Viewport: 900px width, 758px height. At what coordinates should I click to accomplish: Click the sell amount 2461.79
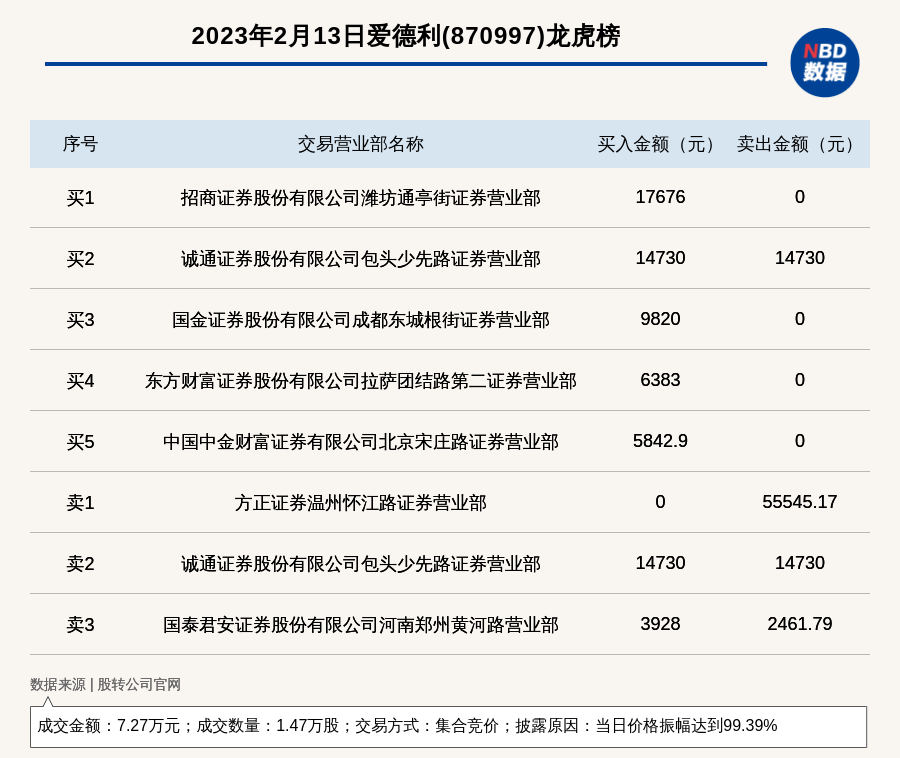tap(800, 624)
